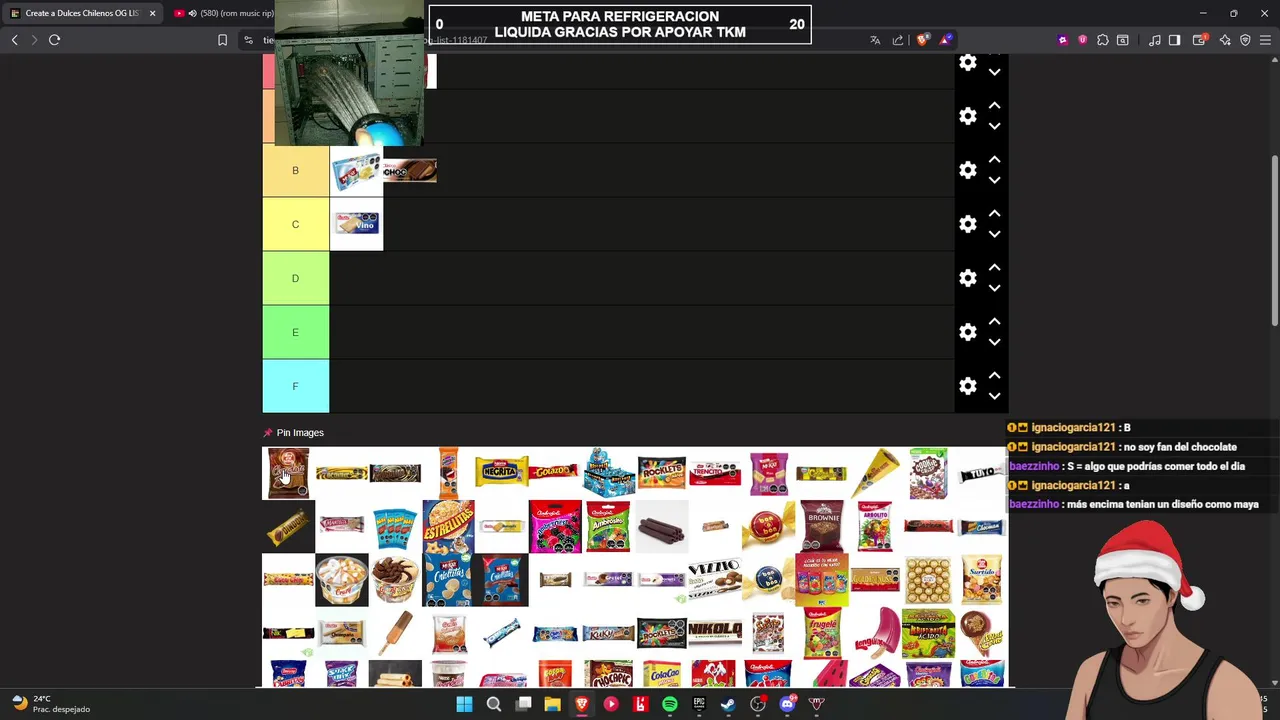Select the ColaCao box image
1280x720 pixels.
point(662,675)
